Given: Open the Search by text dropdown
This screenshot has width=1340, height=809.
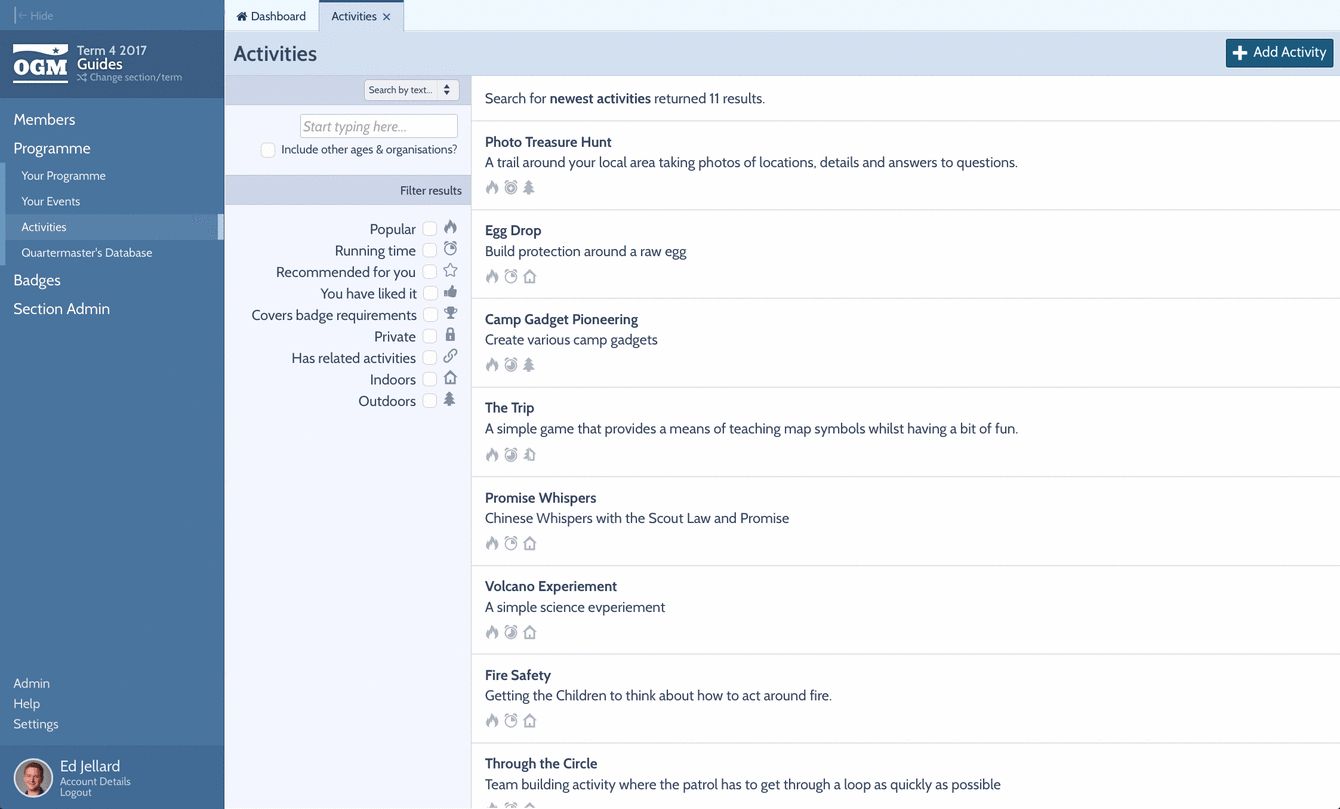Looking at the screenshot, I should [411, 90].
